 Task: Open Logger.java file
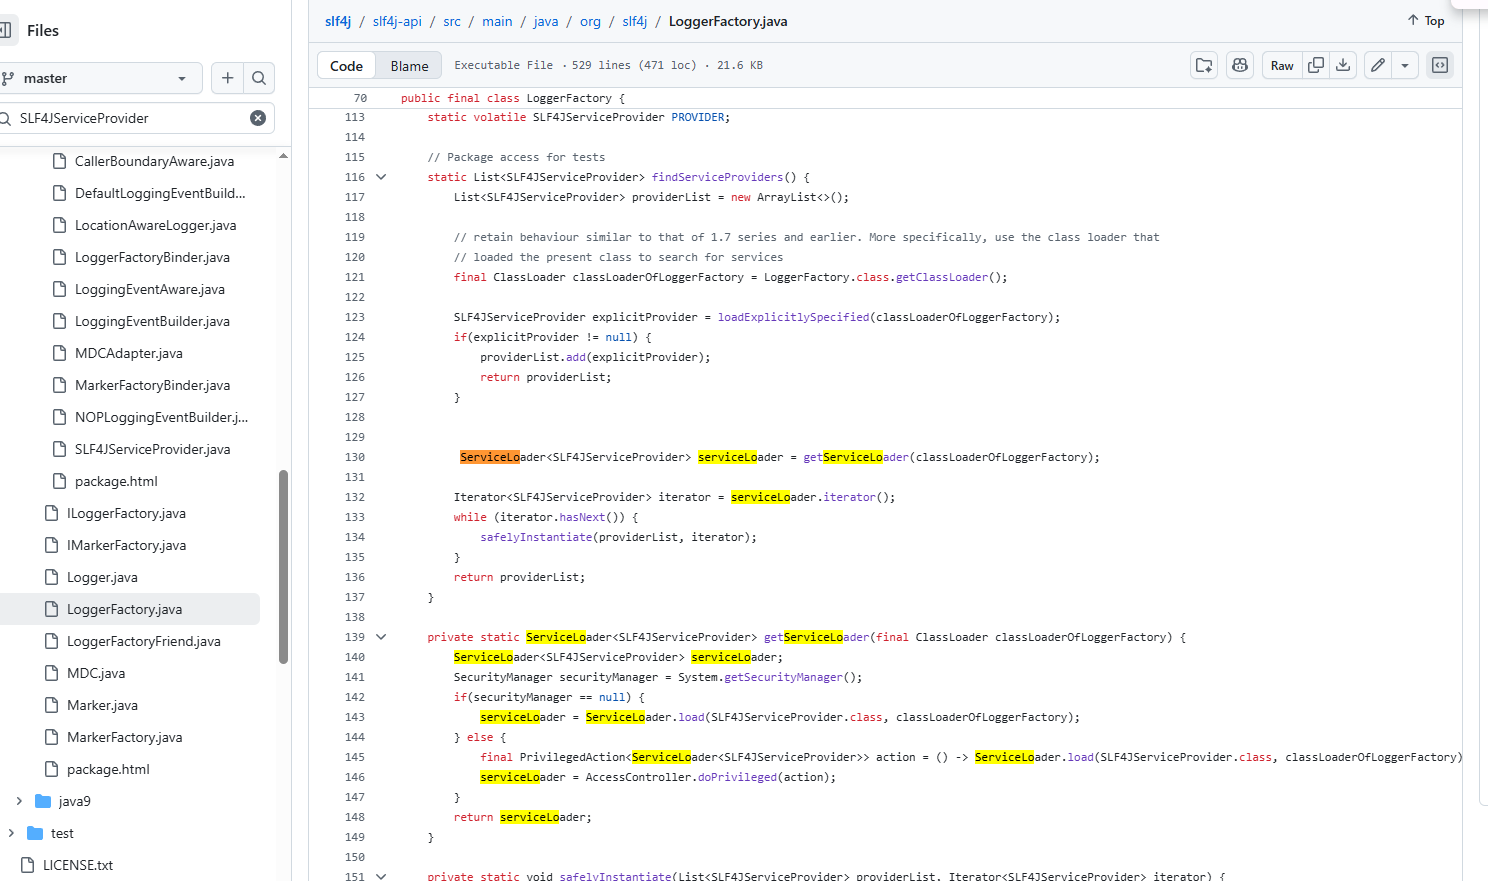[102, 577]
